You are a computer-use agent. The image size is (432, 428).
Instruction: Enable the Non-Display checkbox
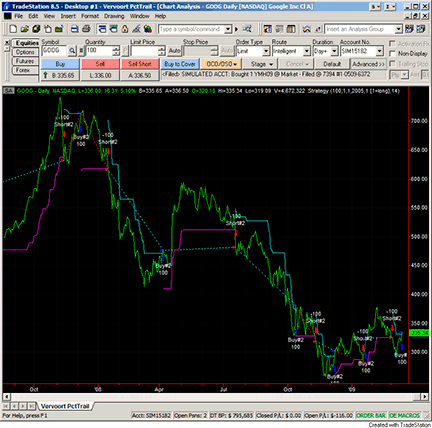(x=392, y=54)
